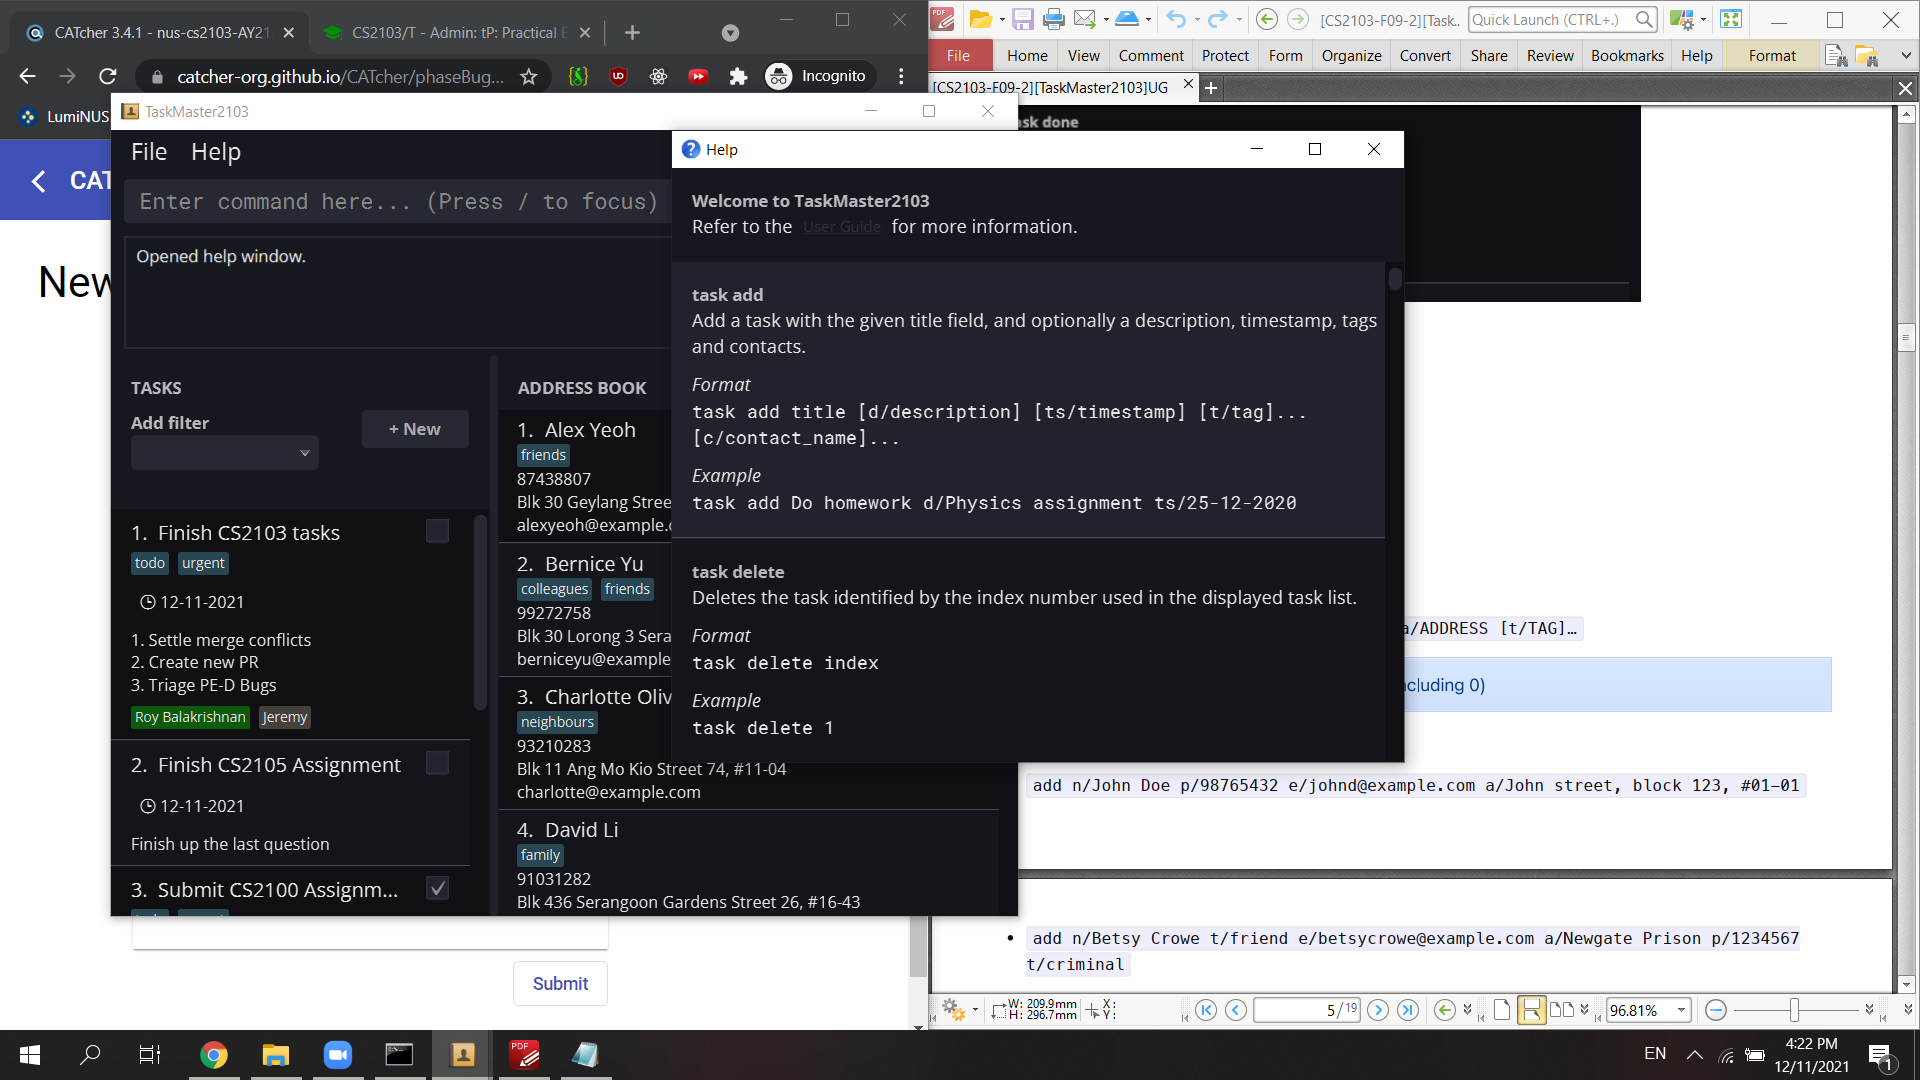Click the options gear icon in status bar

pyautogui.click(x=953, y=1009)
